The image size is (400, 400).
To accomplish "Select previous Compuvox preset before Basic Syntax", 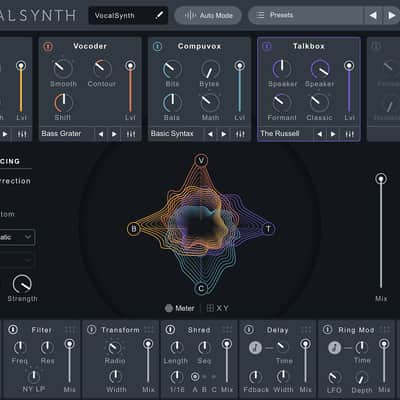I will coord(210,134).
